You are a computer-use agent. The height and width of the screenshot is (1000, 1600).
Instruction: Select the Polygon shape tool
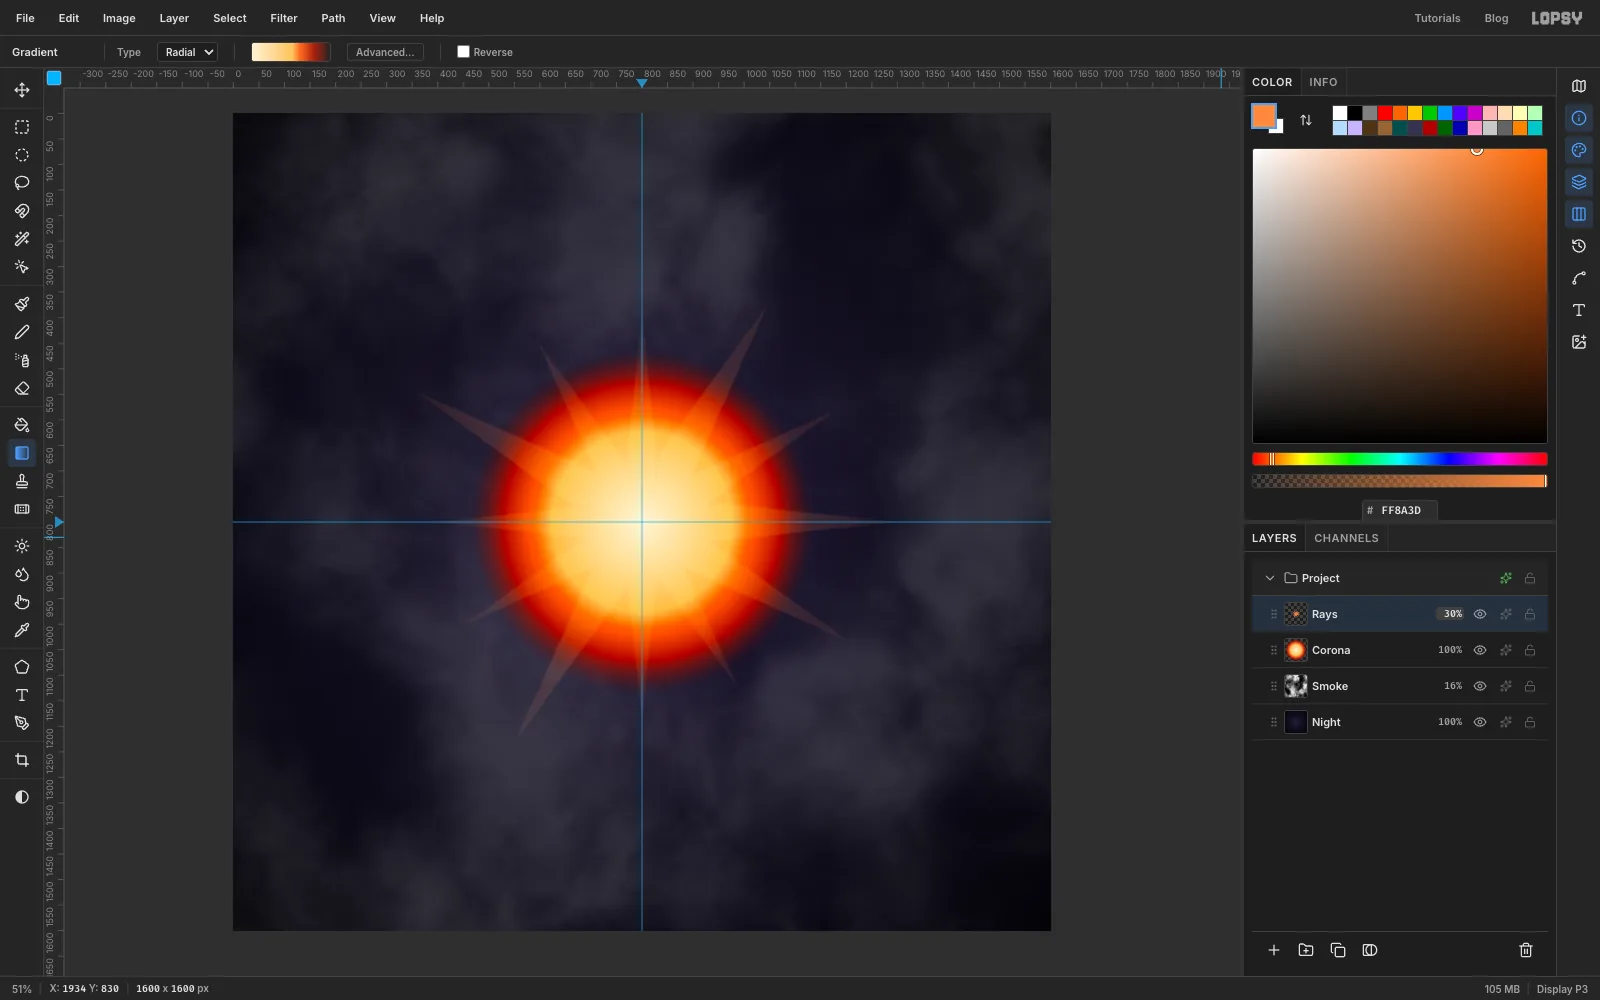point(22,667)
